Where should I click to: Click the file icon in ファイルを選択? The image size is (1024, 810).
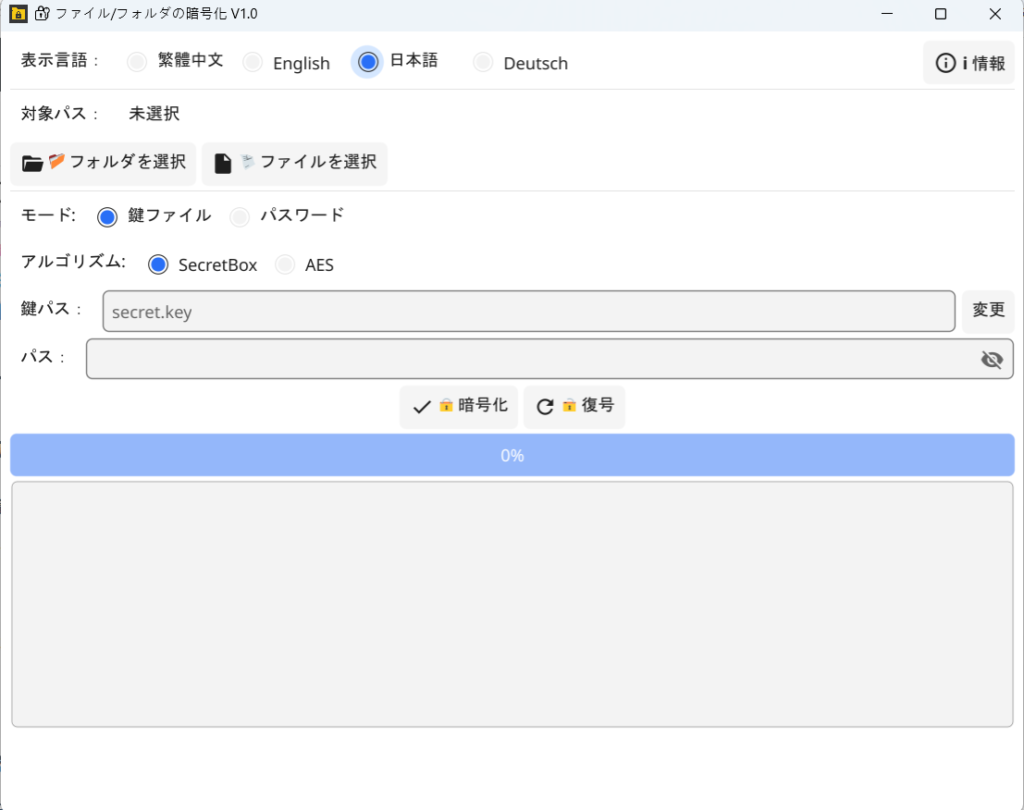pyautogui.click(x=223, y=164)
